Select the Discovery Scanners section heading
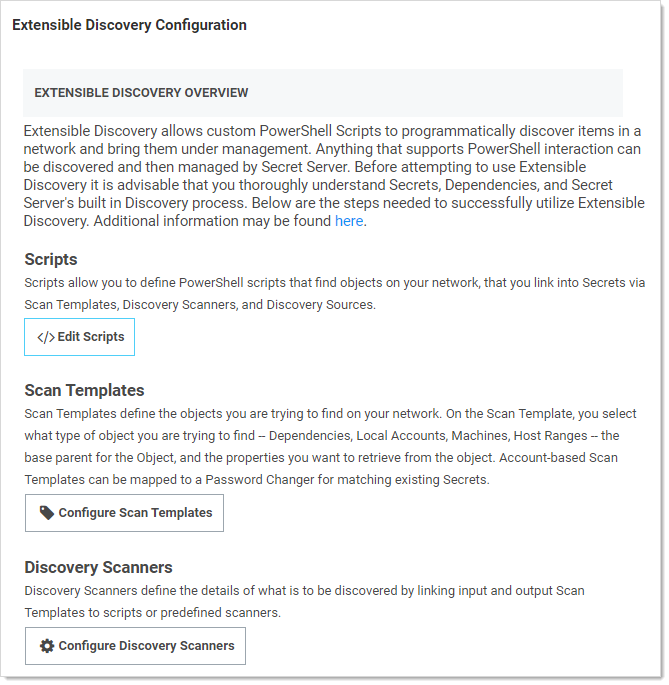 click(98, 568)
